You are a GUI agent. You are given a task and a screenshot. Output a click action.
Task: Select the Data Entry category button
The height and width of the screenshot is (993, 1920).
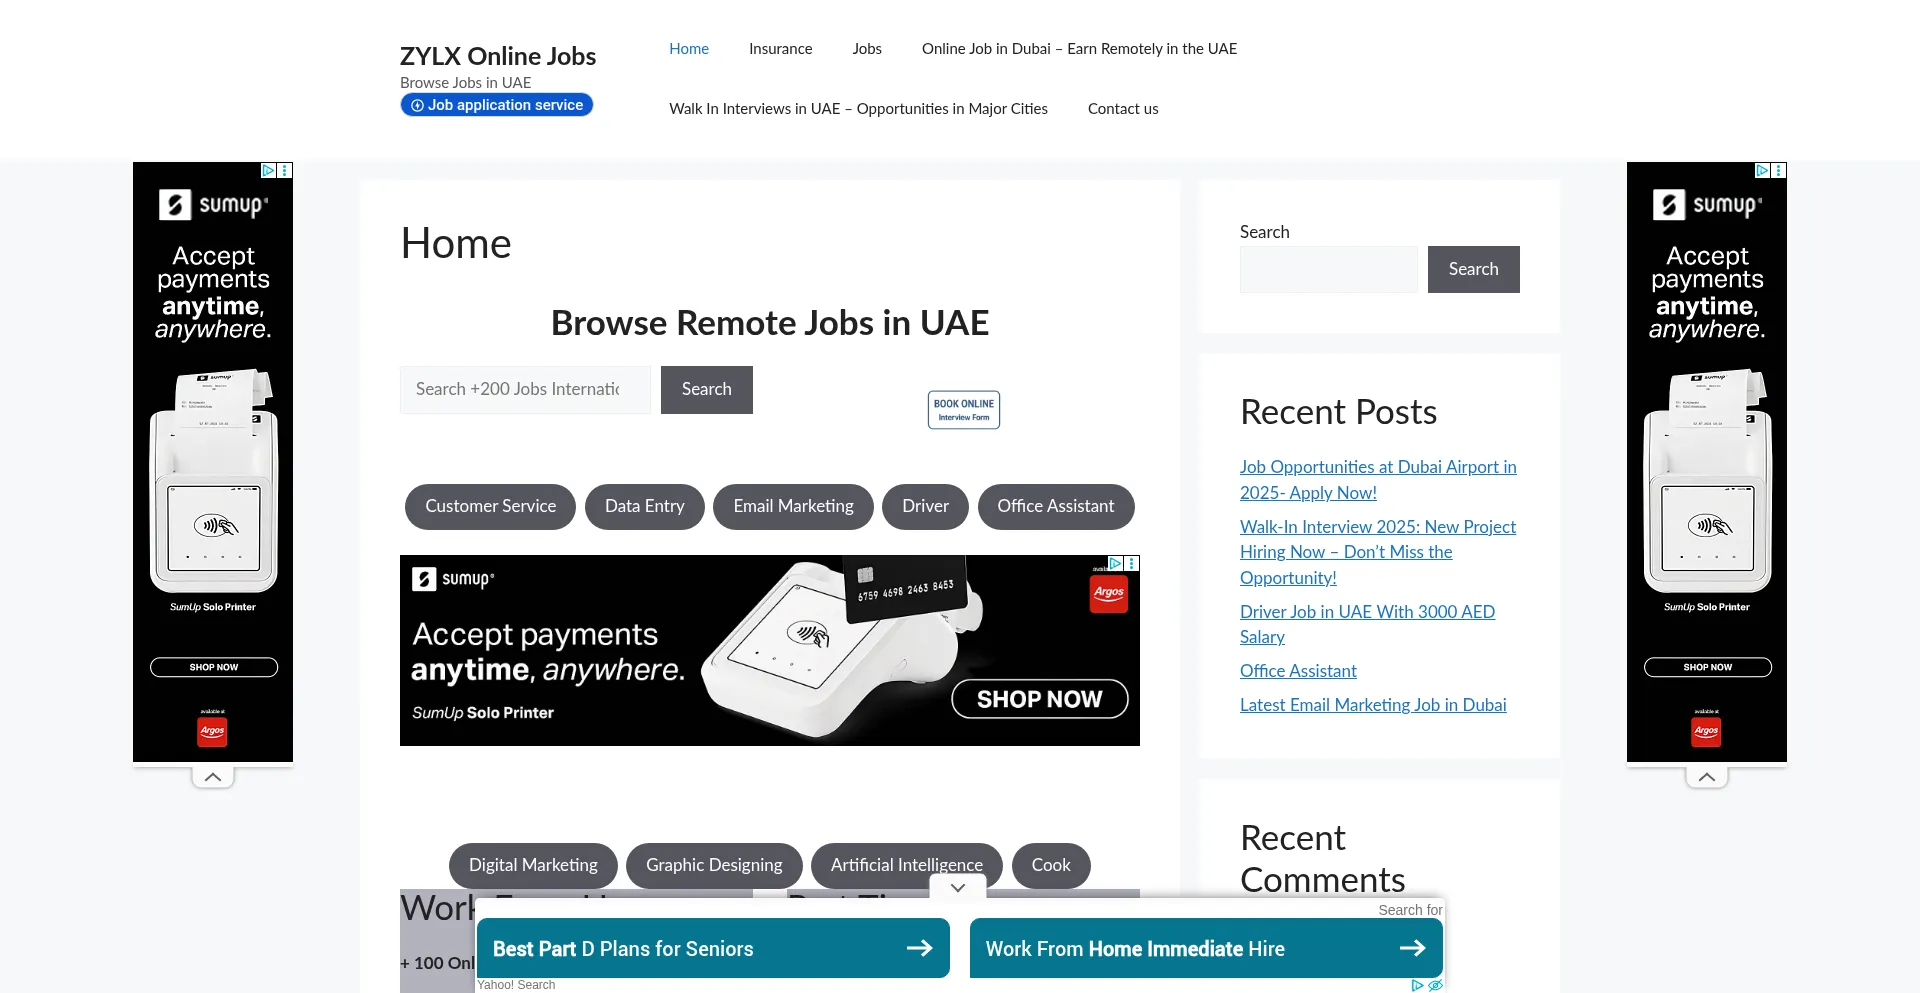tap(644, 507)
